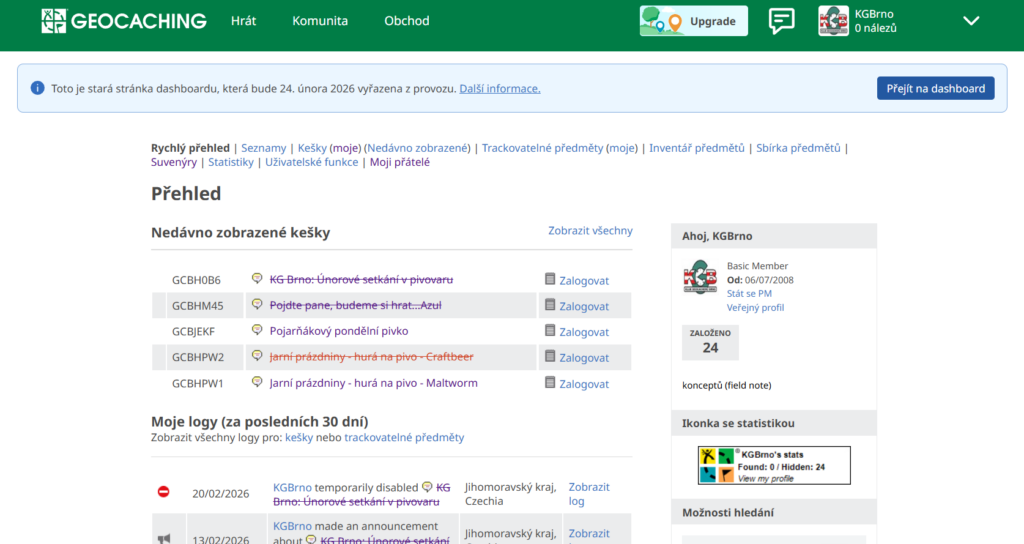Click Zalogovat for GCBJEKF
This screenshot has height=544, width=1024.
pos(584,332)
